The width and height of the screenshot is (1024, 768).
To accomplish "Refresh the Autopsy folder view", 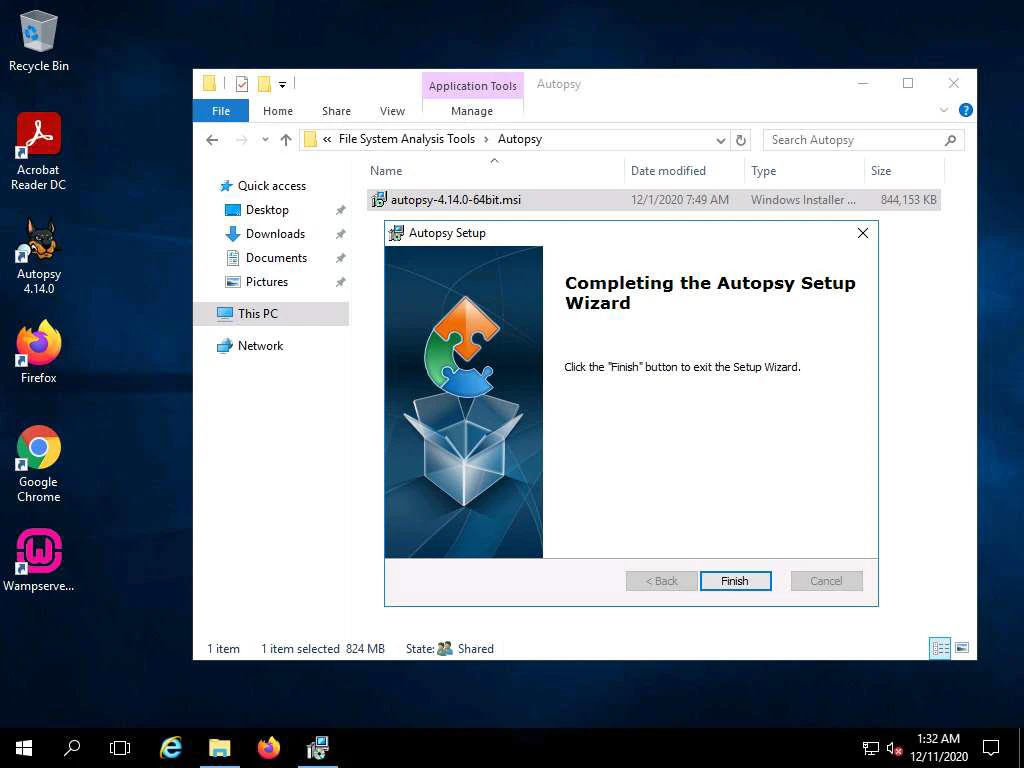I will click(x=741, y=140).
